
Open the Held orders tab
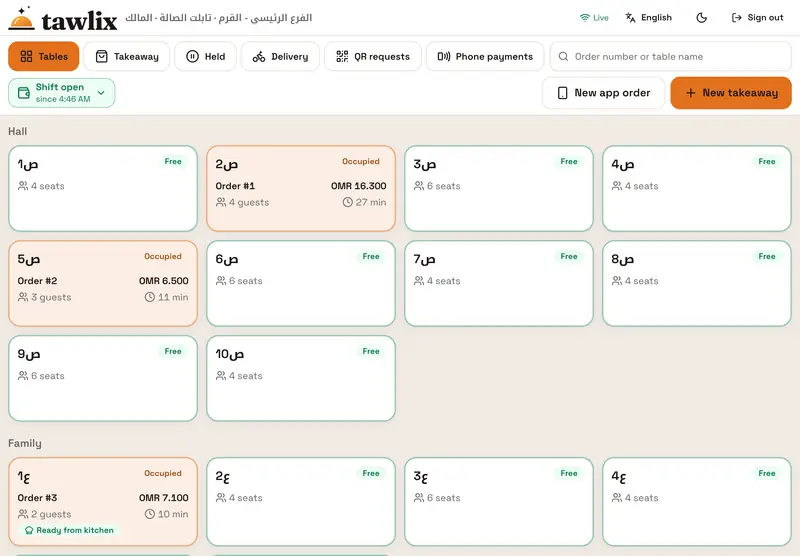coord(205,56)
